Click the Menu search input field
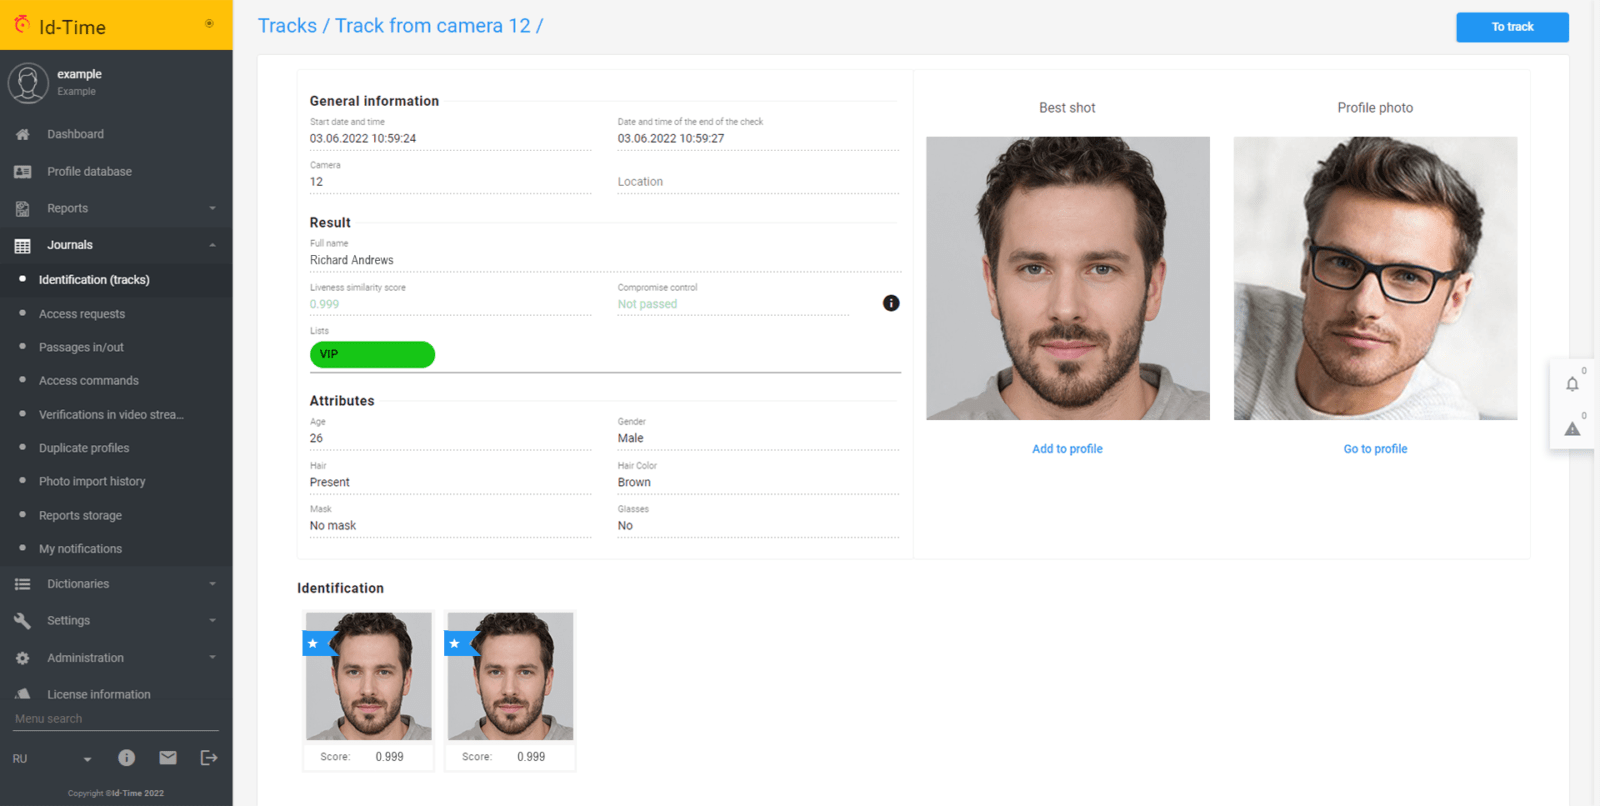Viewport: 1600px width, 806px height. 115,719
